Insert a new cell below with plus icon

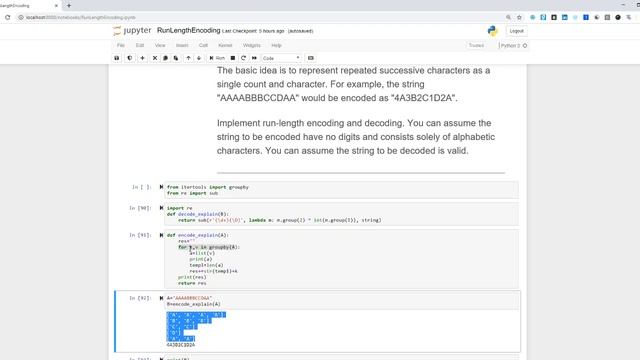point(142,58)
